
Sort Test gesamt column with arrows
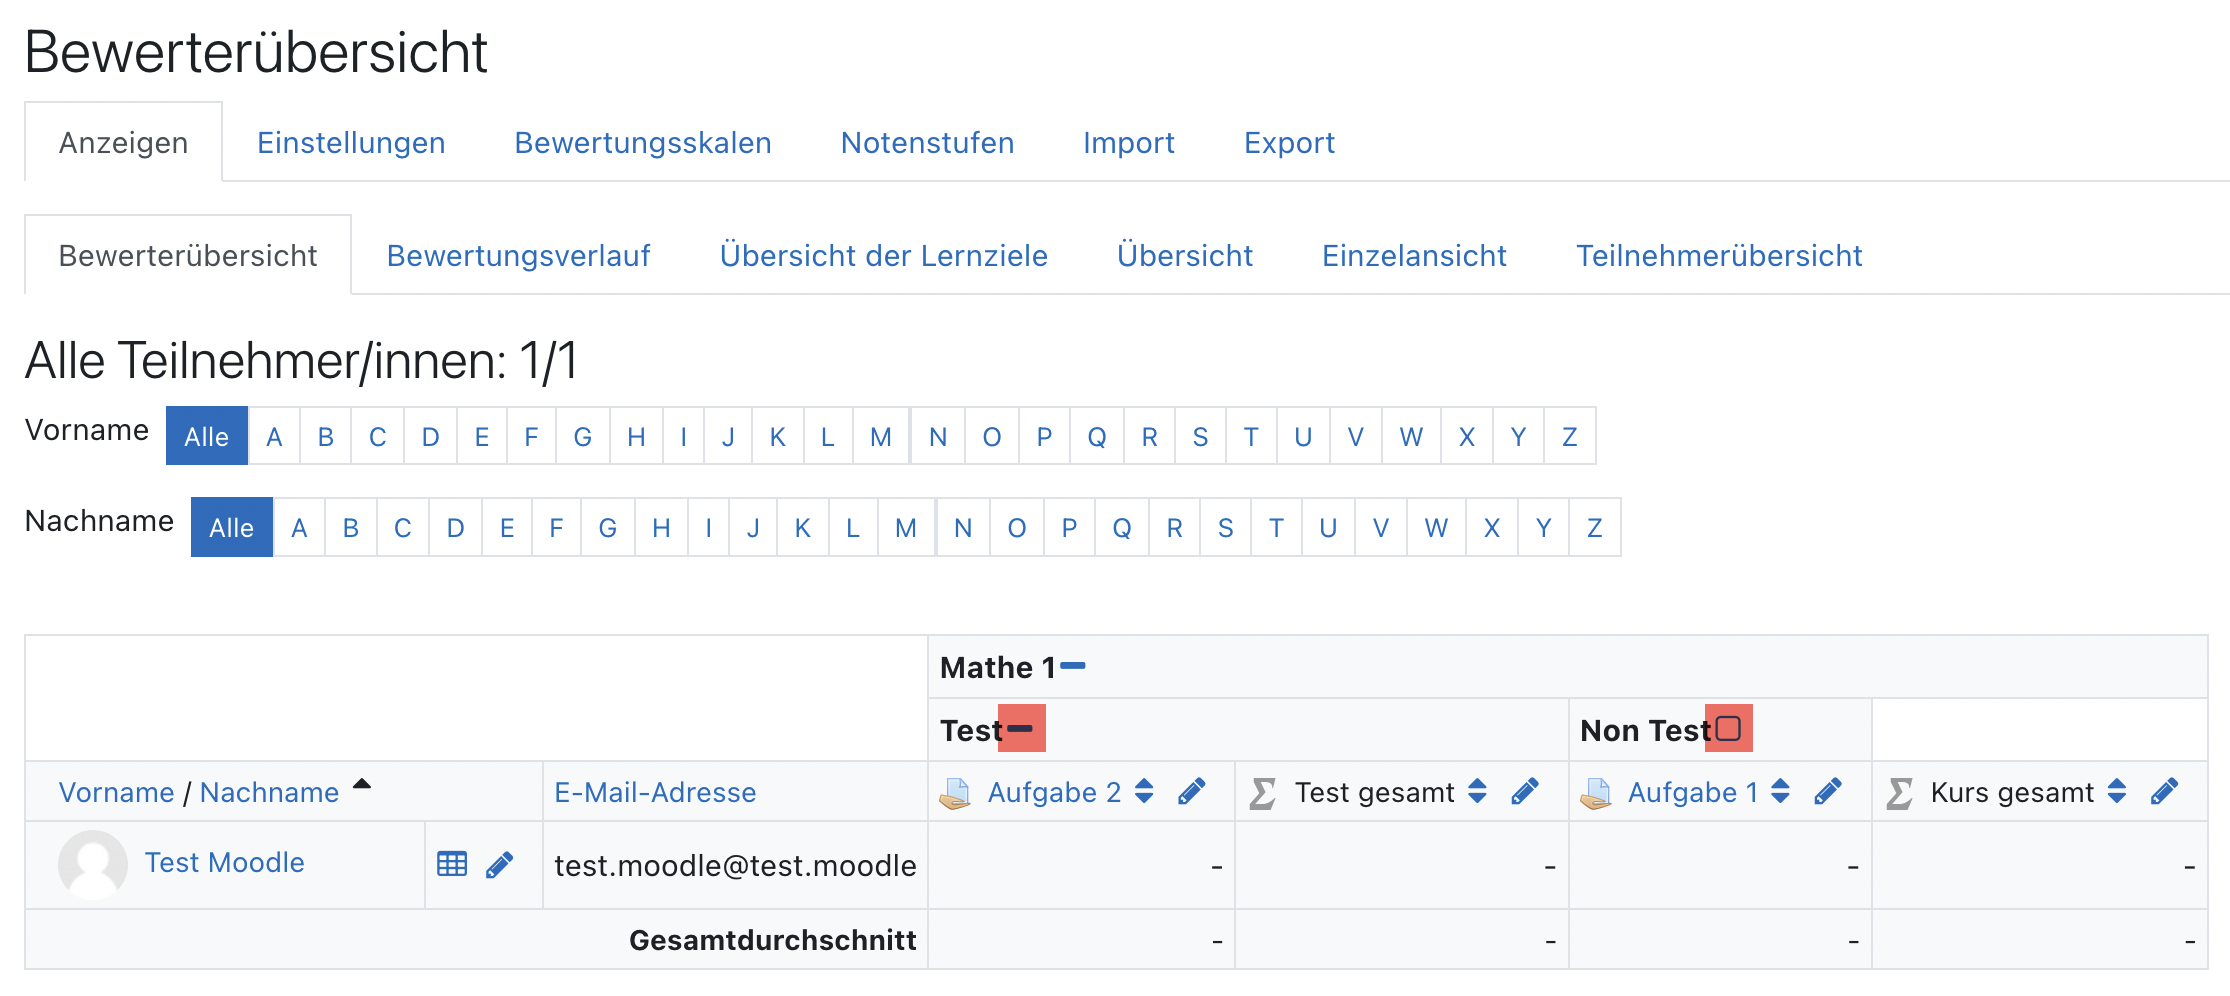click(x=1478, y=792)
